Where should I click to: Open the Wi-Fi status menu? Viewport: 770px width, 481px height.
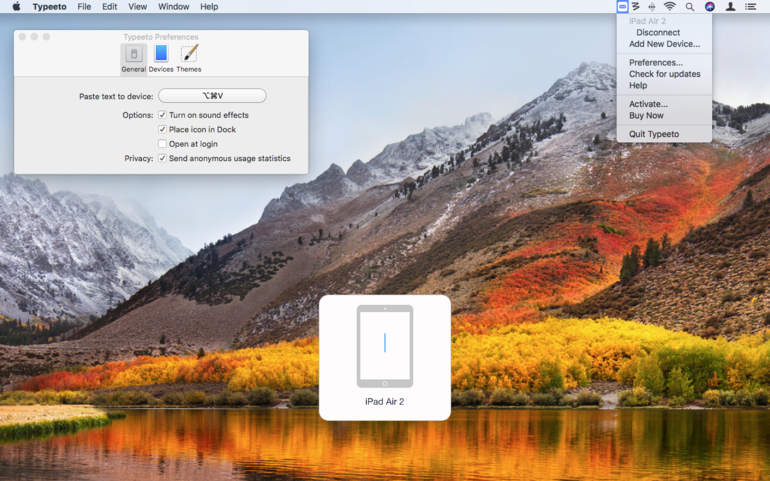(x=669, y=6)
